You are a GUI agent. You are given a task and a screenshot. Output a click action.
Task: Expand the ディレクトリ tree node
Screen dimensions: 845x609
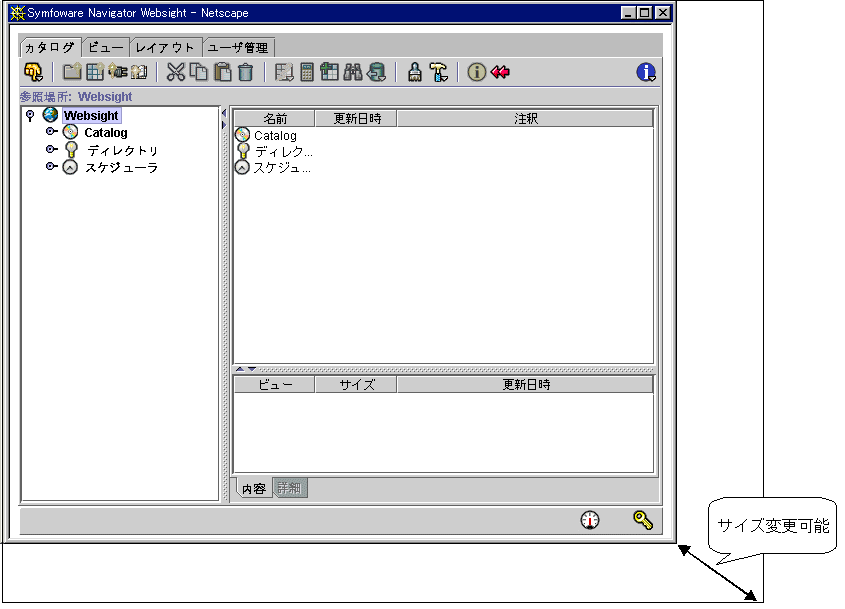click(51, 150)
